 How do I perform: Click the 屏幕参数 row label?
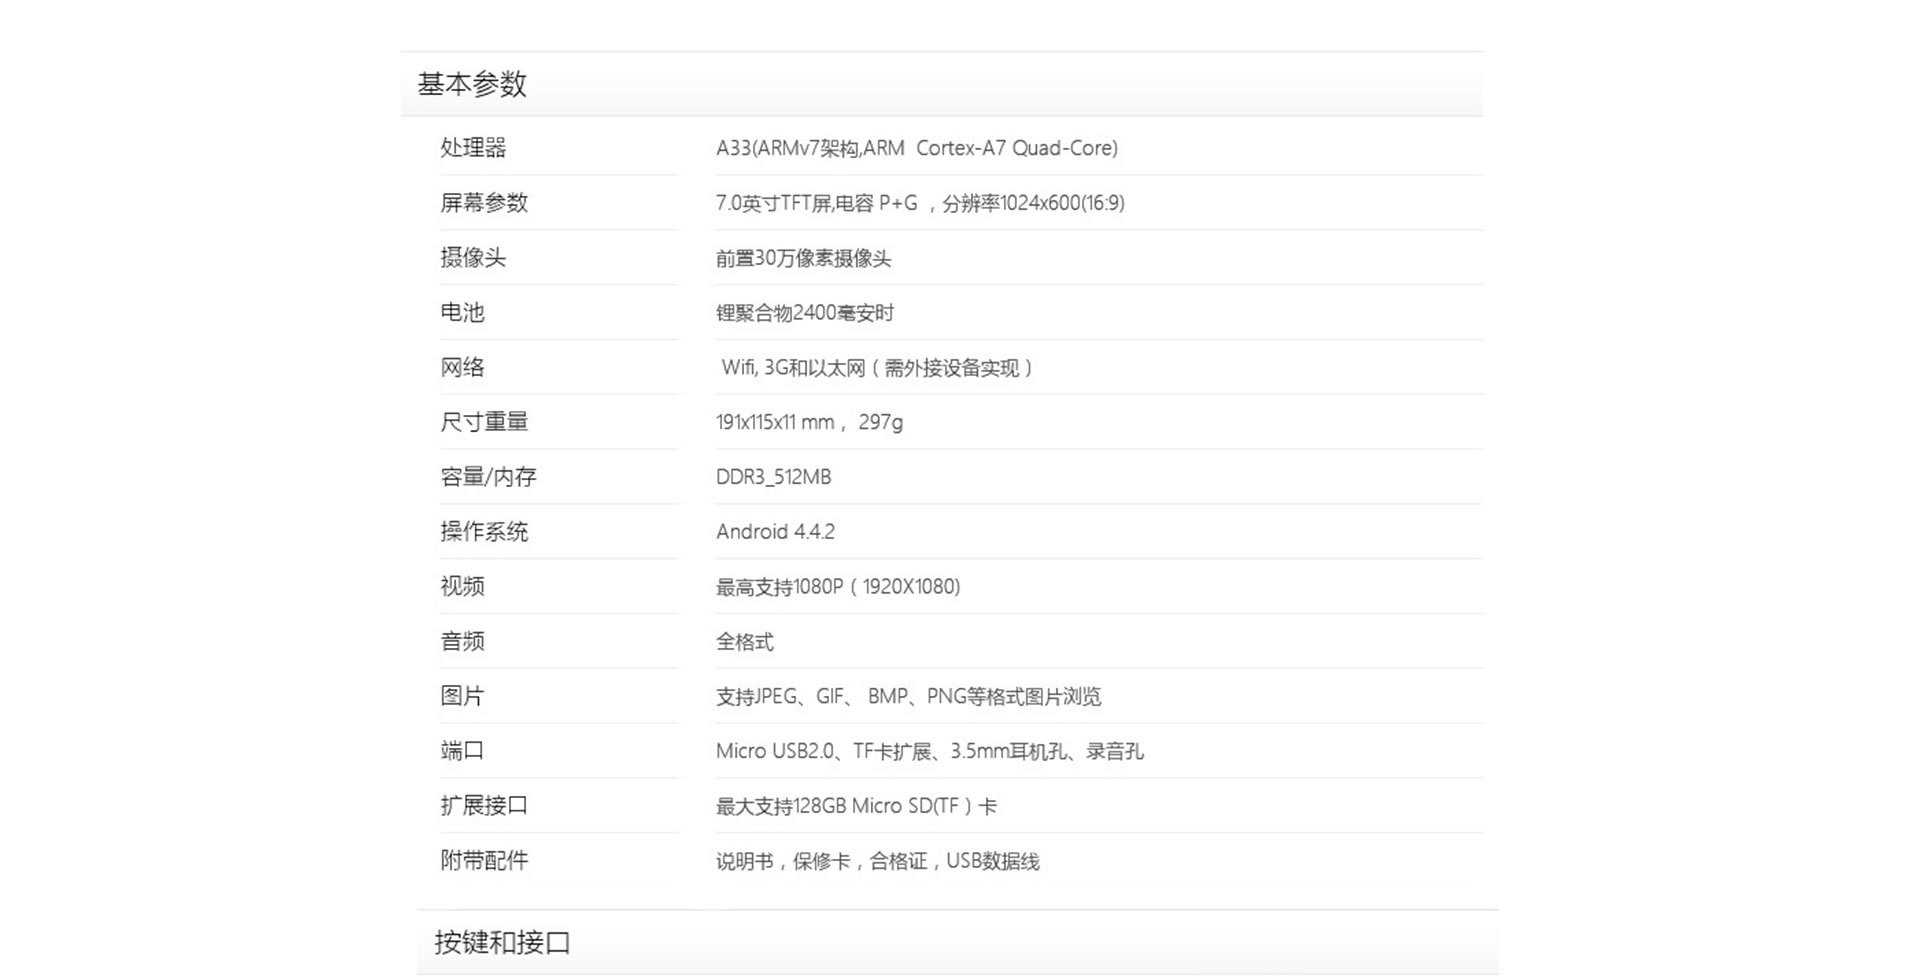point(484,203)
